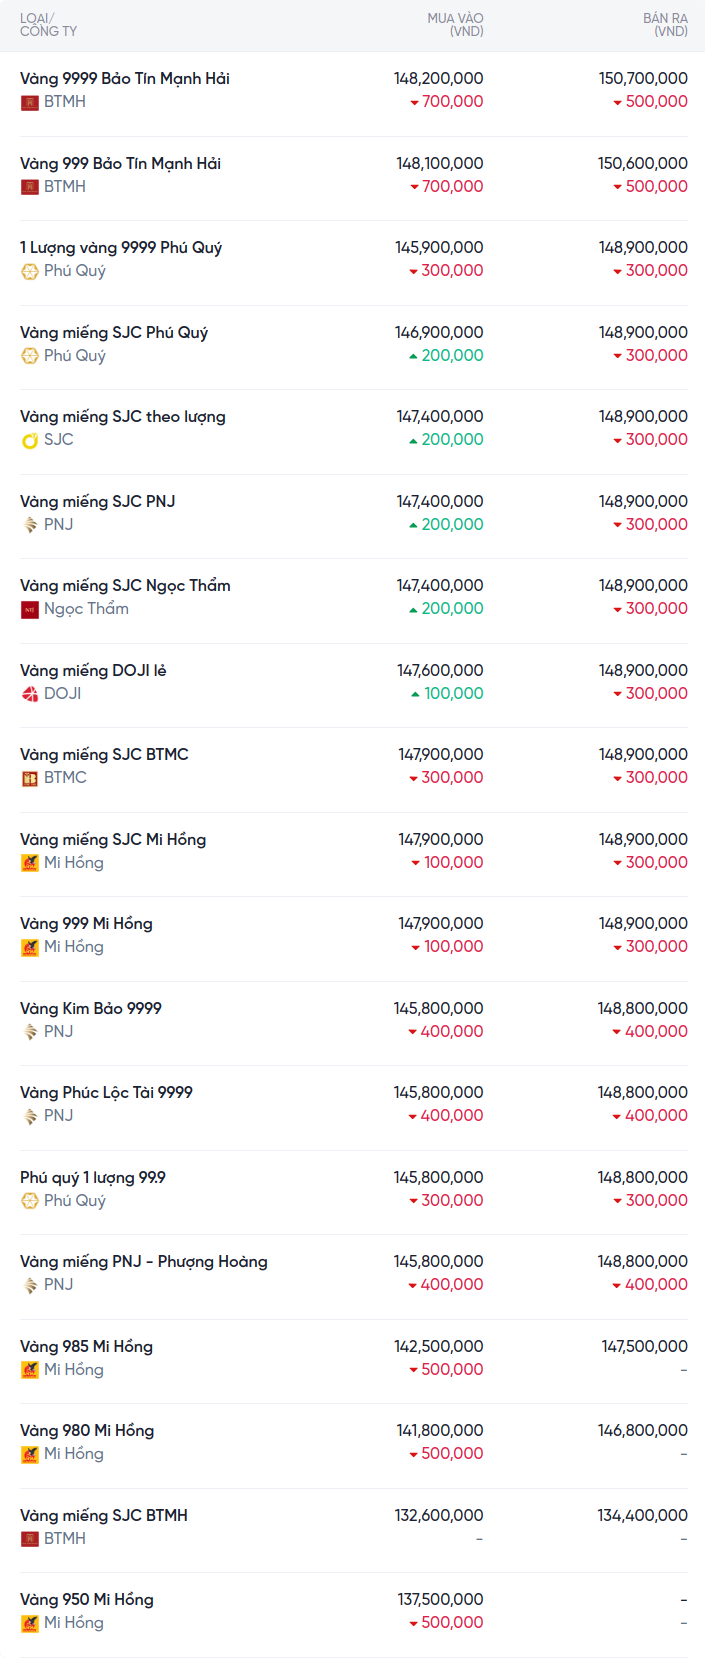Click Mi Hồng logo under Vàng 985 Mi Hồng
This screenshot has width=705, height=1658.
30,1370
